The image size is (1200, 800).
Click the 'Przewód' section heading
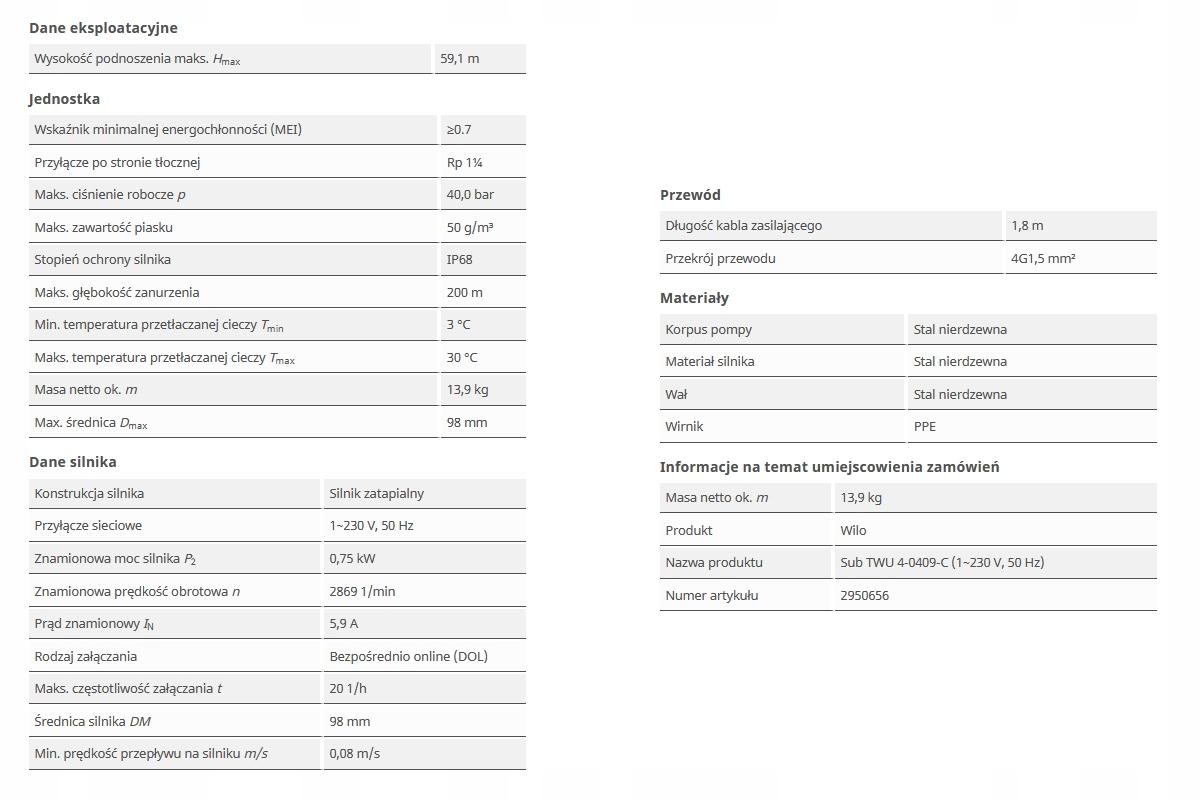pyautogui.click(x=690, y=195)
